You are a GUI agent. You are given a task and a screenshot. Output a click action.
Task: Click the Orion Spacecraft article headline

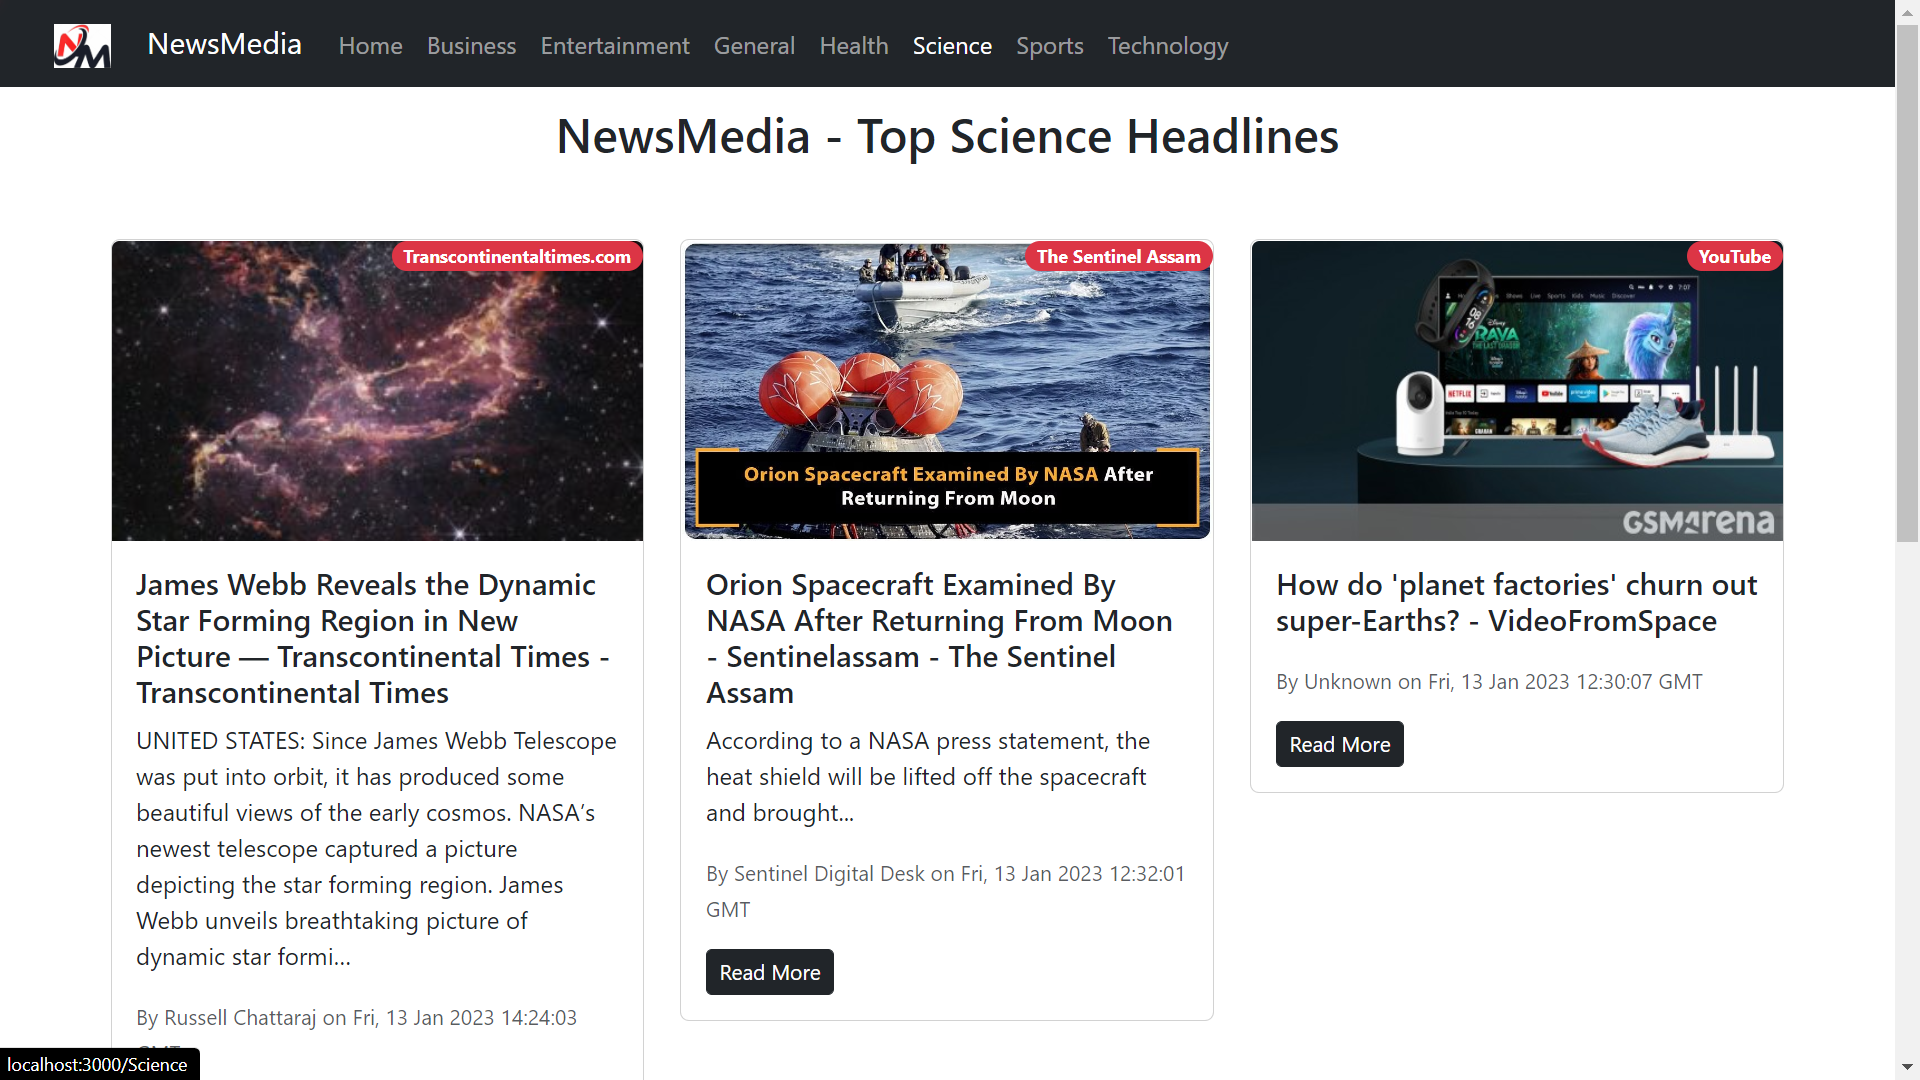coord(939,638)
